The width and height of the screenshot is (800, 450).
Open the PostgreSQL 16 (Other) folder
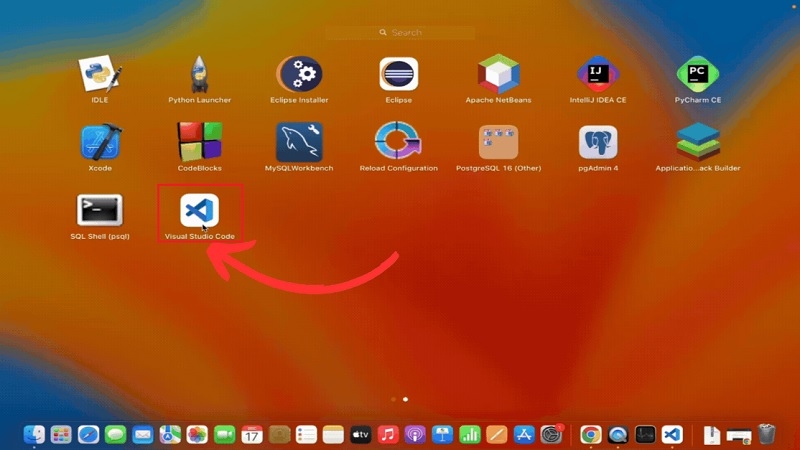tap(498, 142)
